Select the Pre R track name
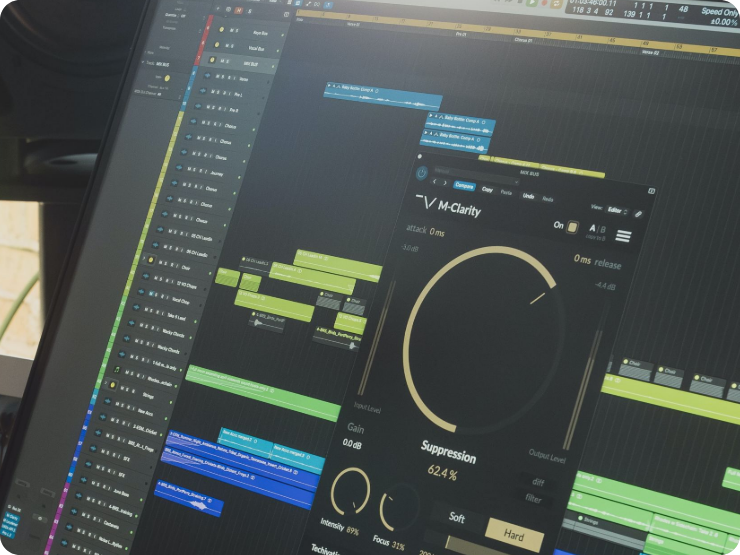Screen dimensions: 740x555 click(x=234, y=110)
